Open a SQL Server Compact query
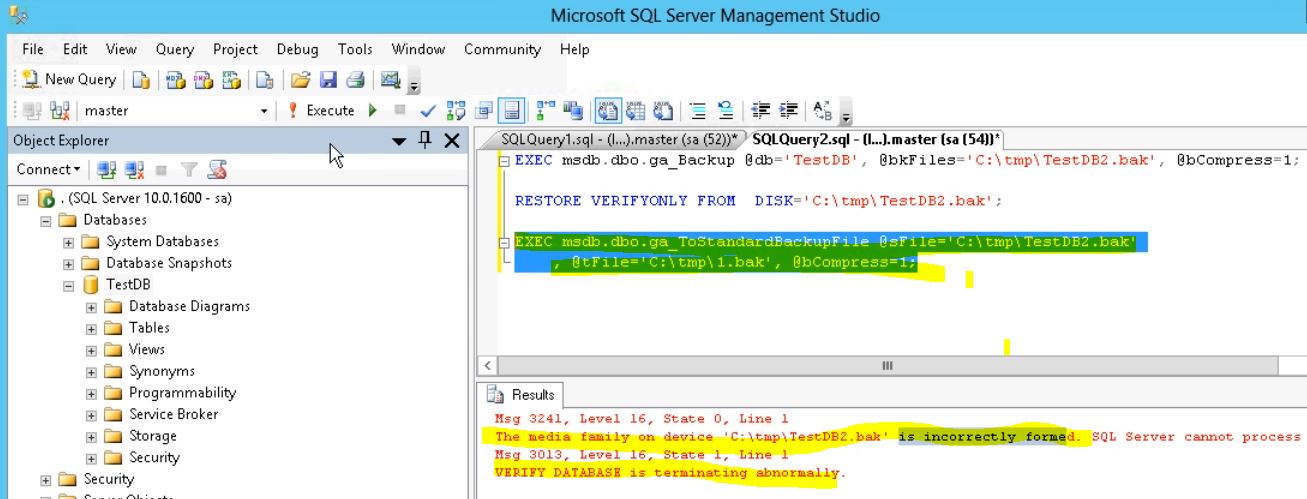This screenshot has height=499, width=1307. (264, 80)
